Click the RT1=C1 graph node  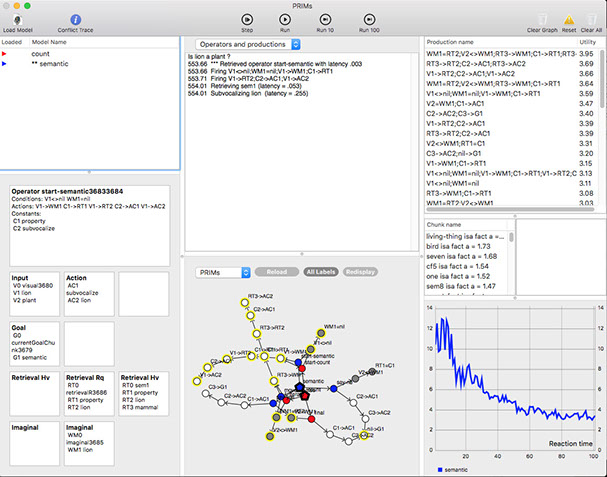click(x=372, y=372)
